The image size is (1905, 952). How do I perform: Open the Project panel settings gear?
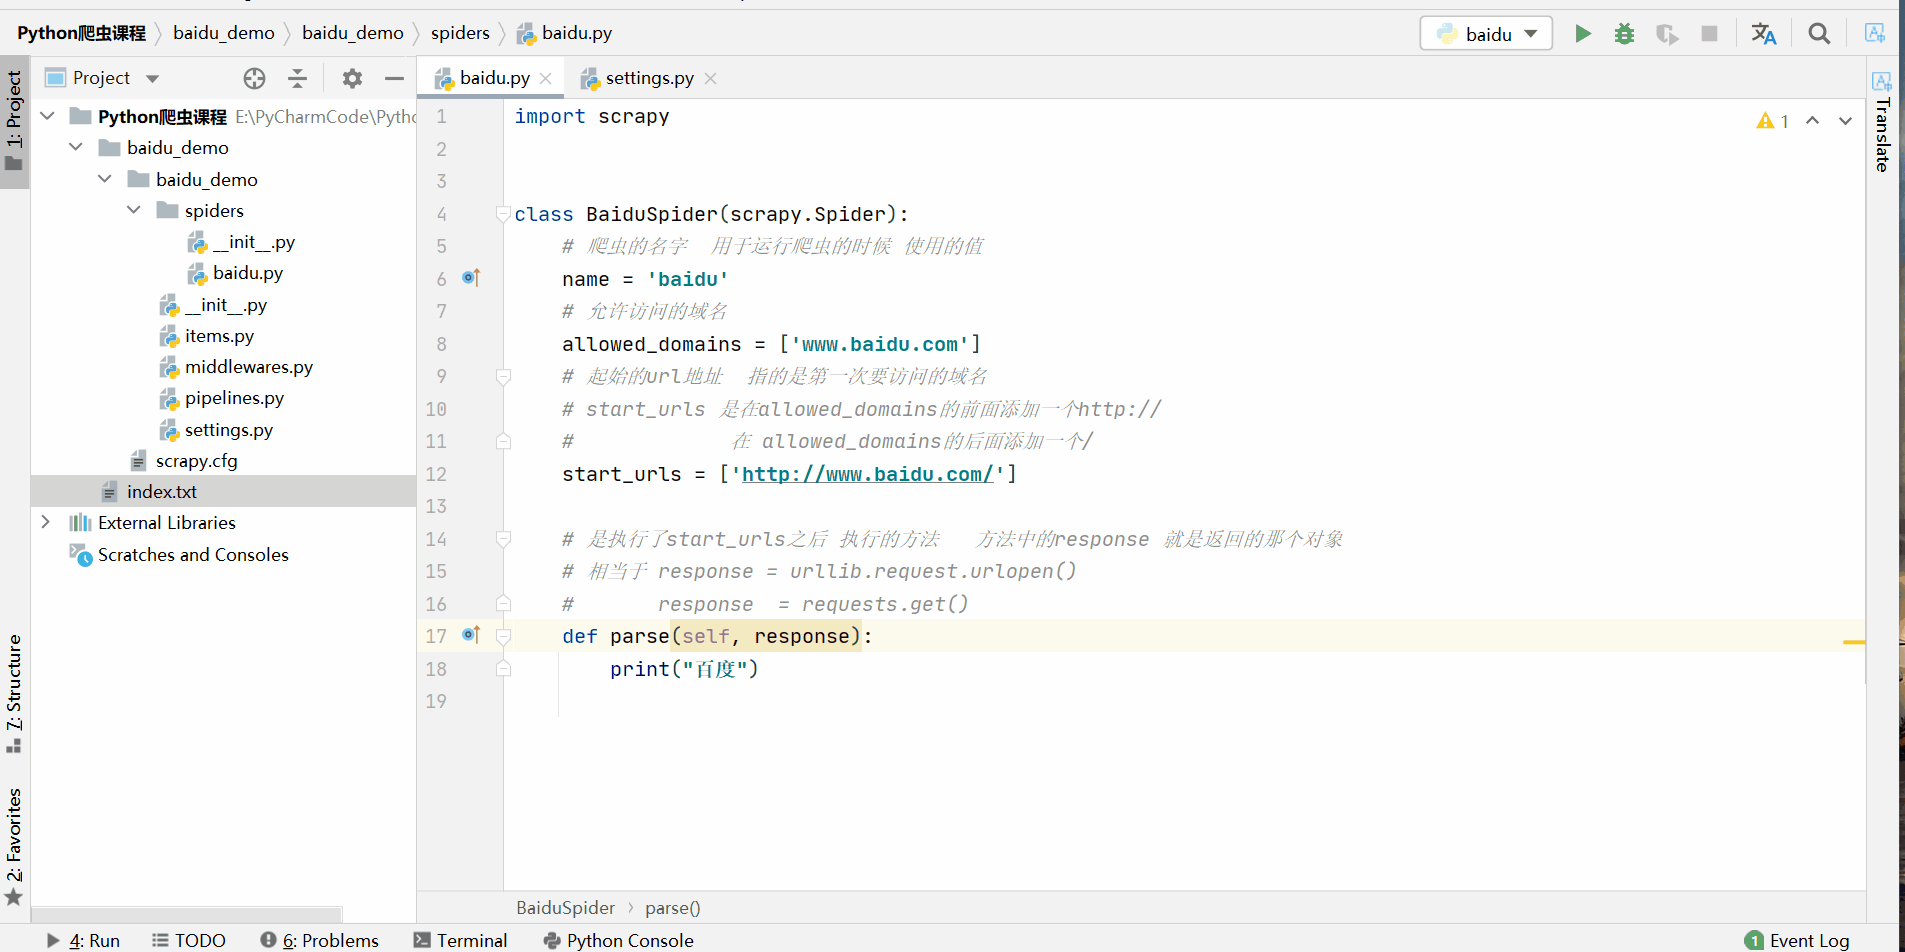pyautogui.click(x=352, y=78)
